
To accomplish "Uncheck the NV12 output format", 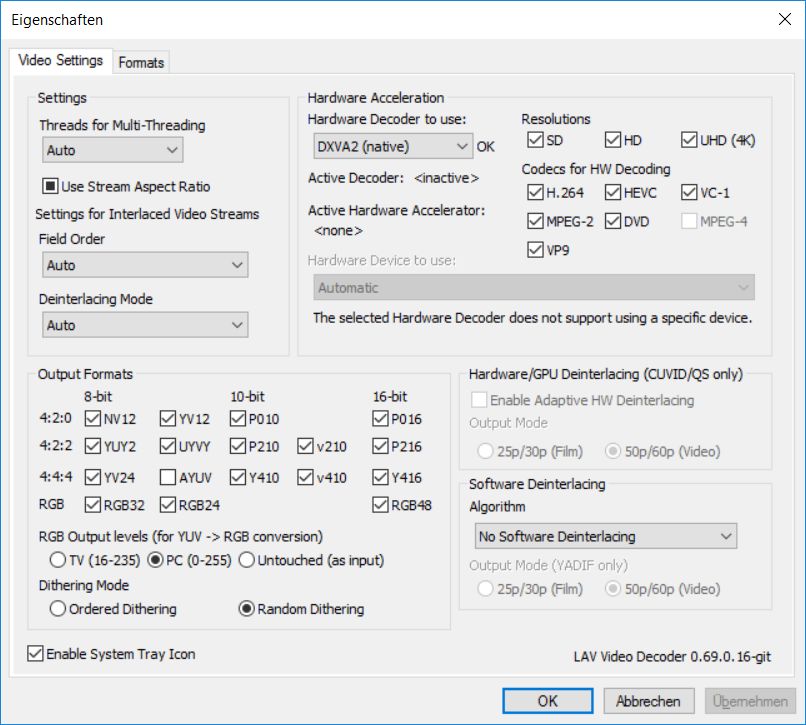I will 93,419.
